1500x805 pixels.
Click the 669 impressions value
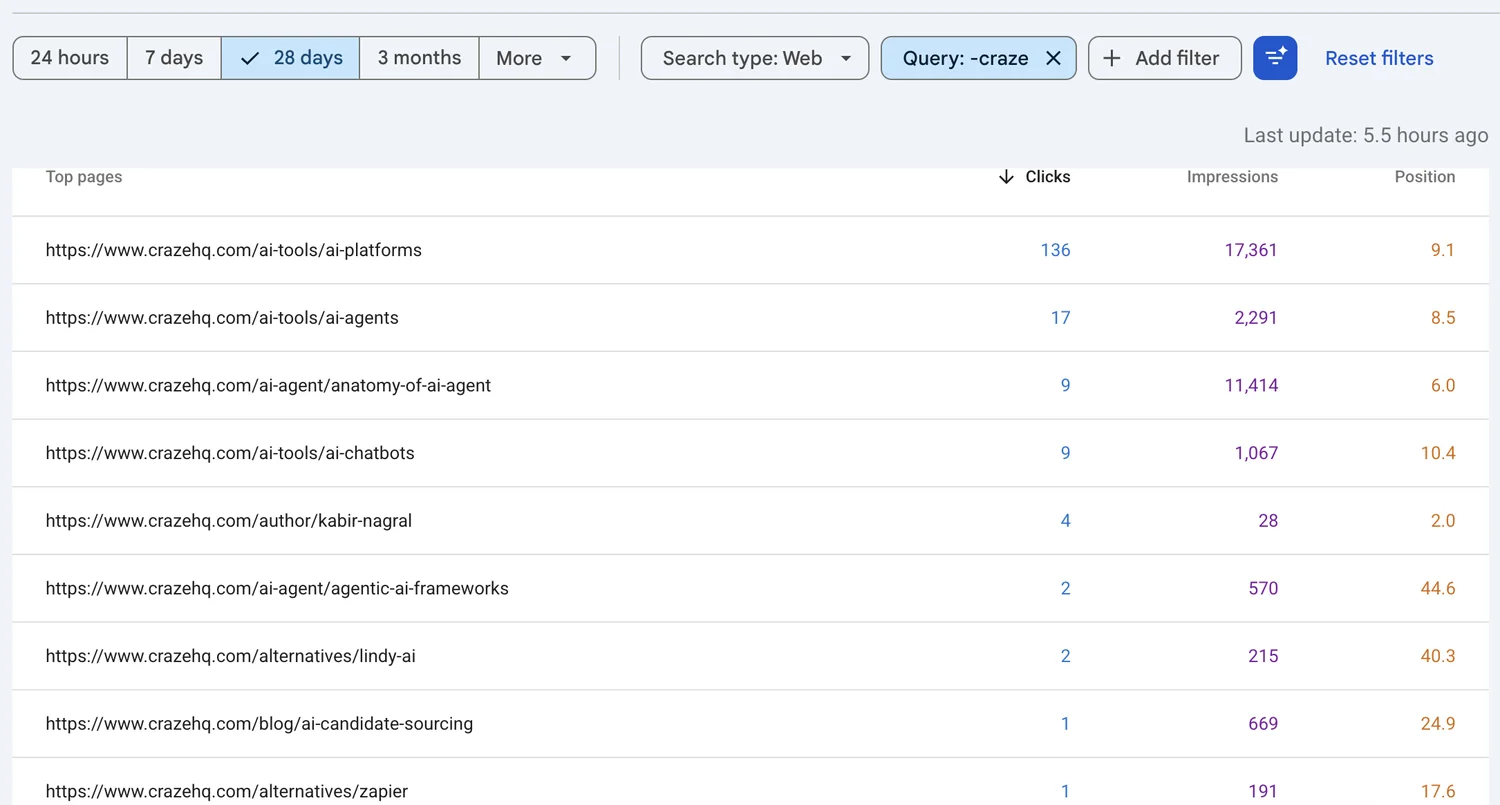(x=1263, y=724)
